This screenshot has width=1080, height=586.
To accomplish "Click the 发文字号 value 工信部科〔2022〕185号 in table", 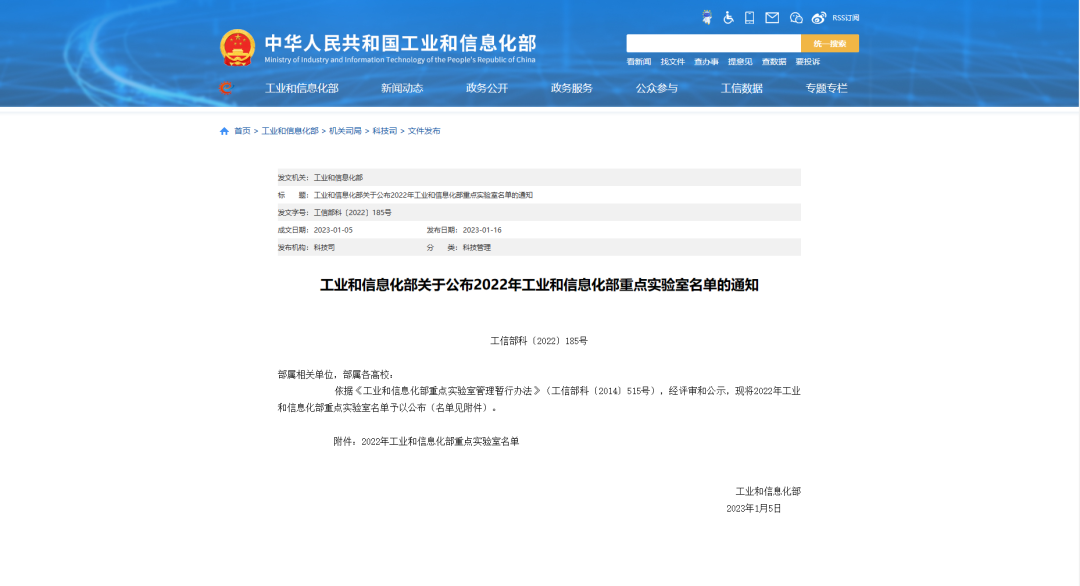I will tap(353, 213).
